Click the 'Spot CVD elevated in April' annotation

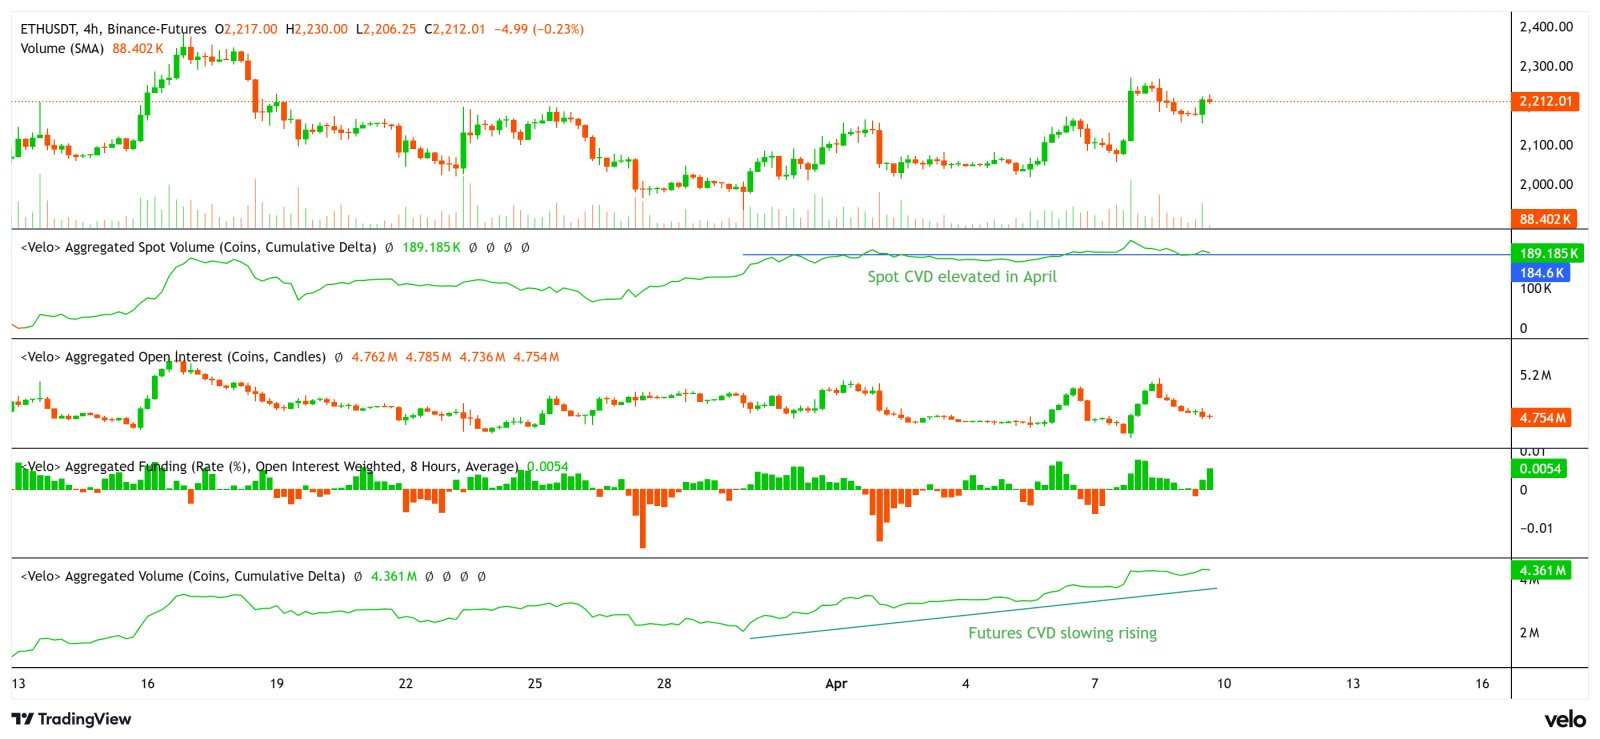coord(961,277)
